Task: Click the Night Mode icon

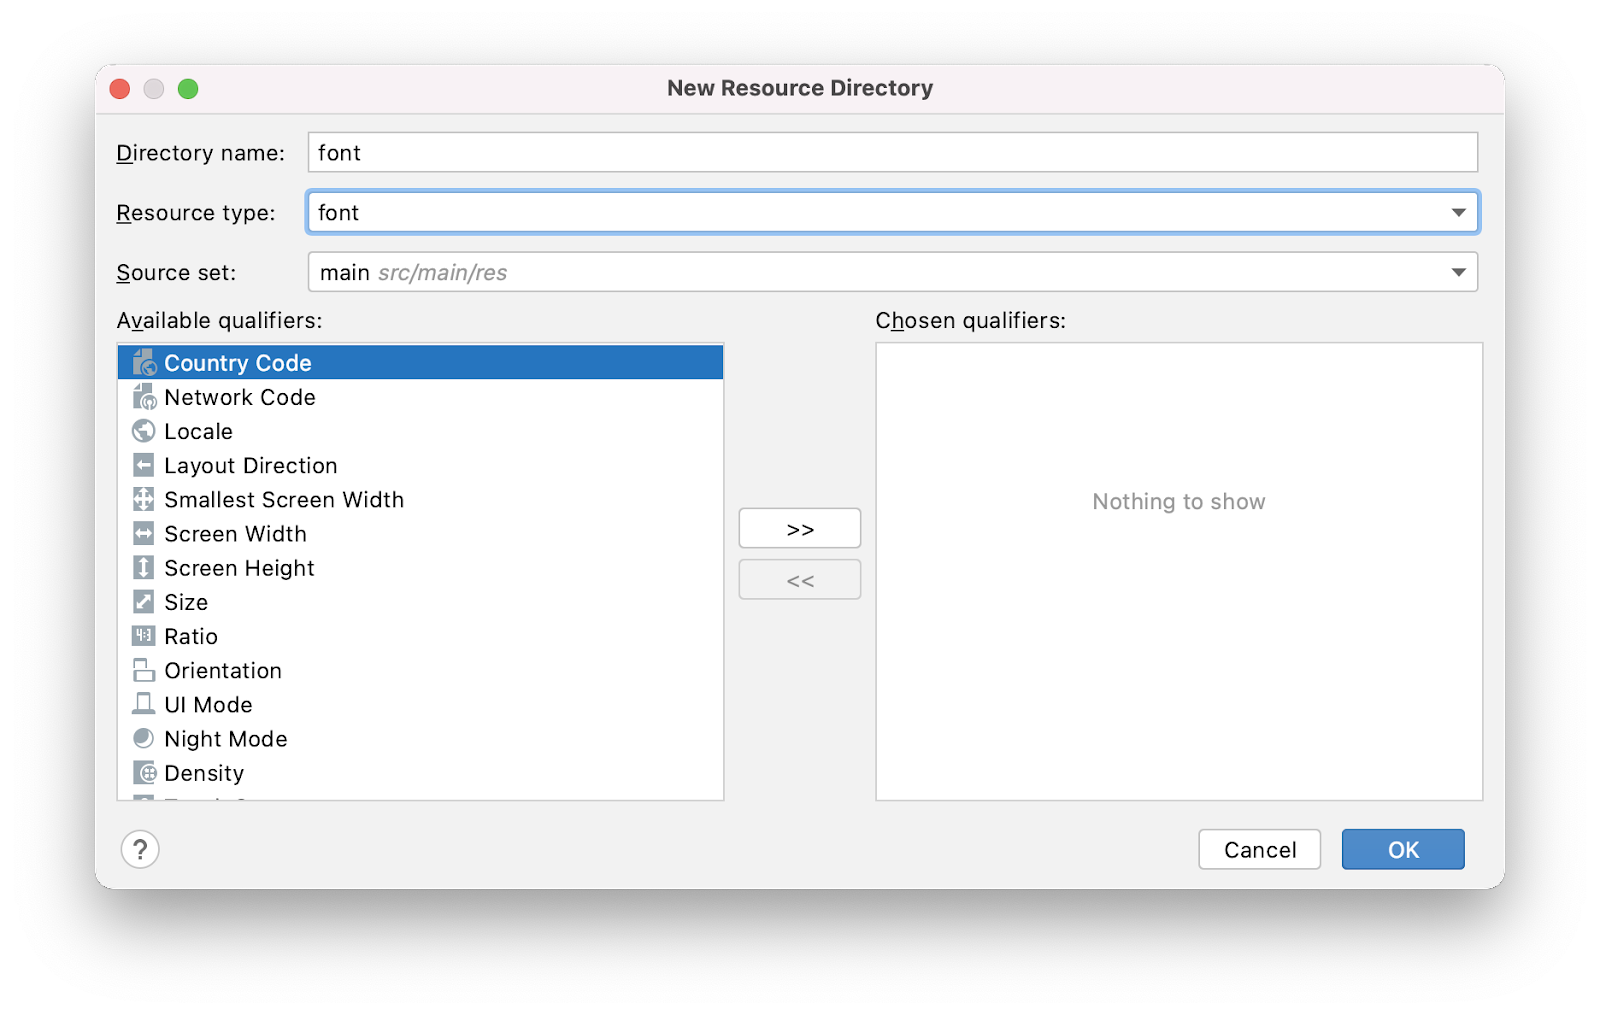Action: [143, 738]
